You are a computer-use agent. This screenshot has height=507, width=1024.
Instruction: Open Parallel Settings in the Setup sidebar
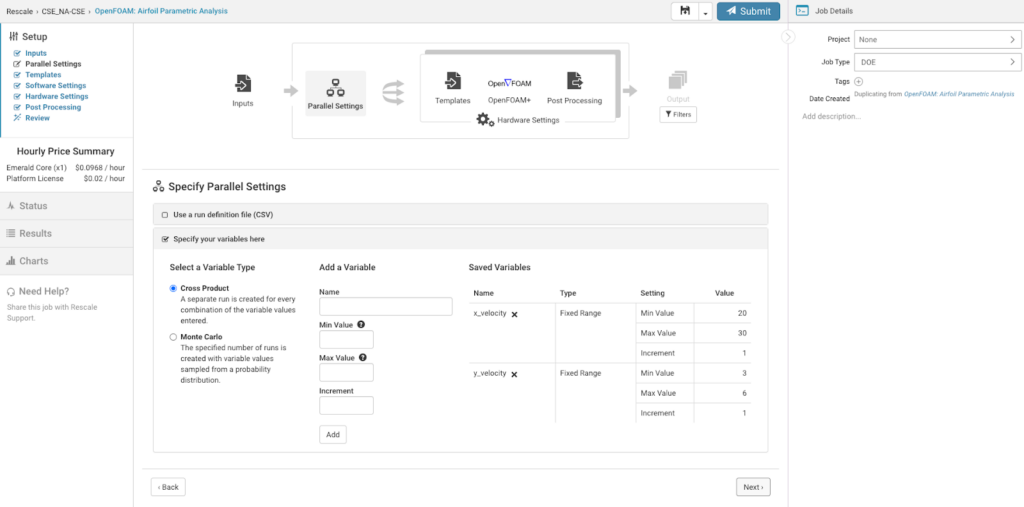(x=53, y=64)
